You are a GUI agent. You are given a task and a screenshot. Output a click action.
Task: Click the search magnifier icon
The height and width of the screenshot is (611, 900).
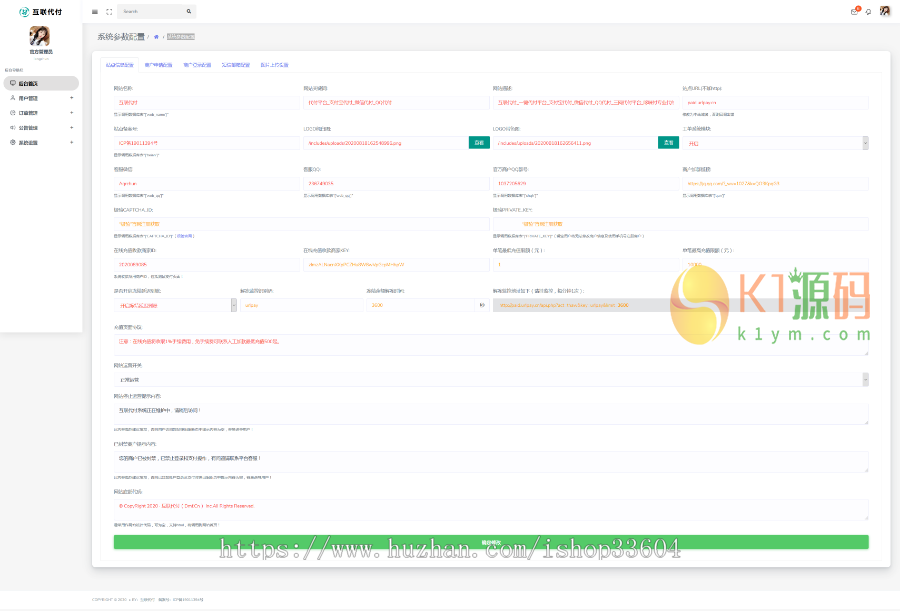tap(189, 12)
